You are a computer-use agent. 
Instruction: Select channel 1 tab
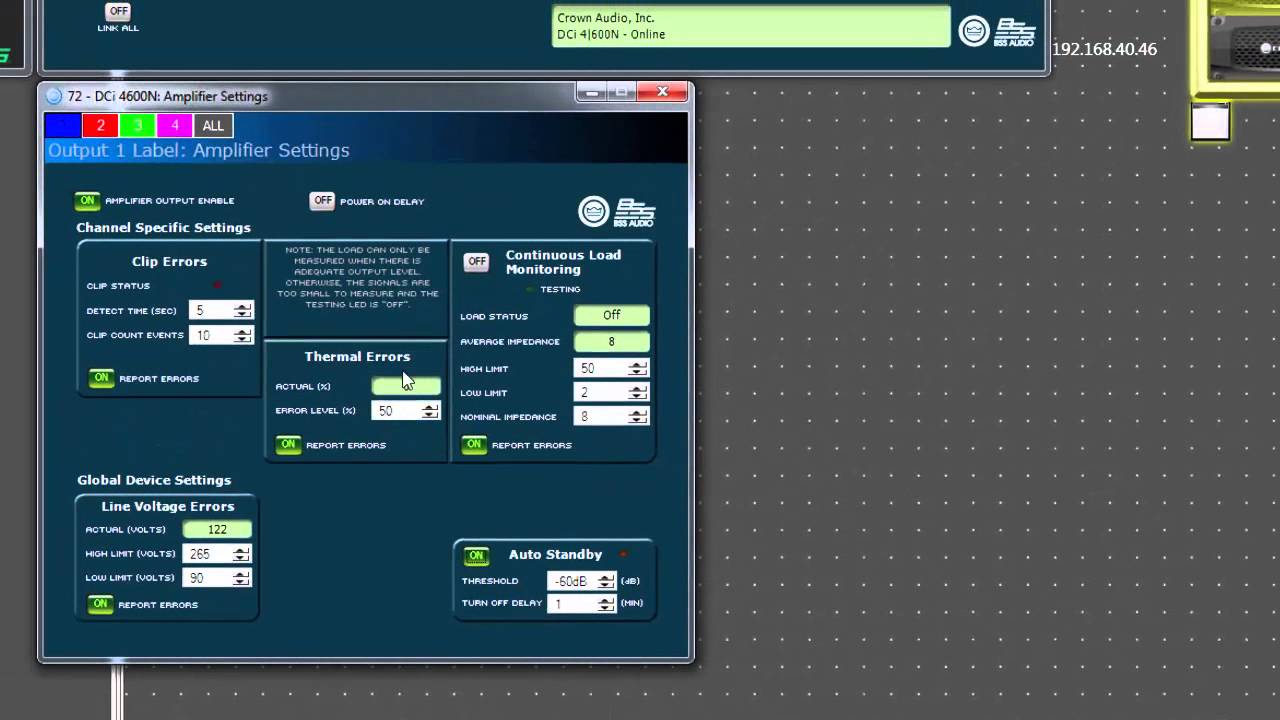click(63, 125)
